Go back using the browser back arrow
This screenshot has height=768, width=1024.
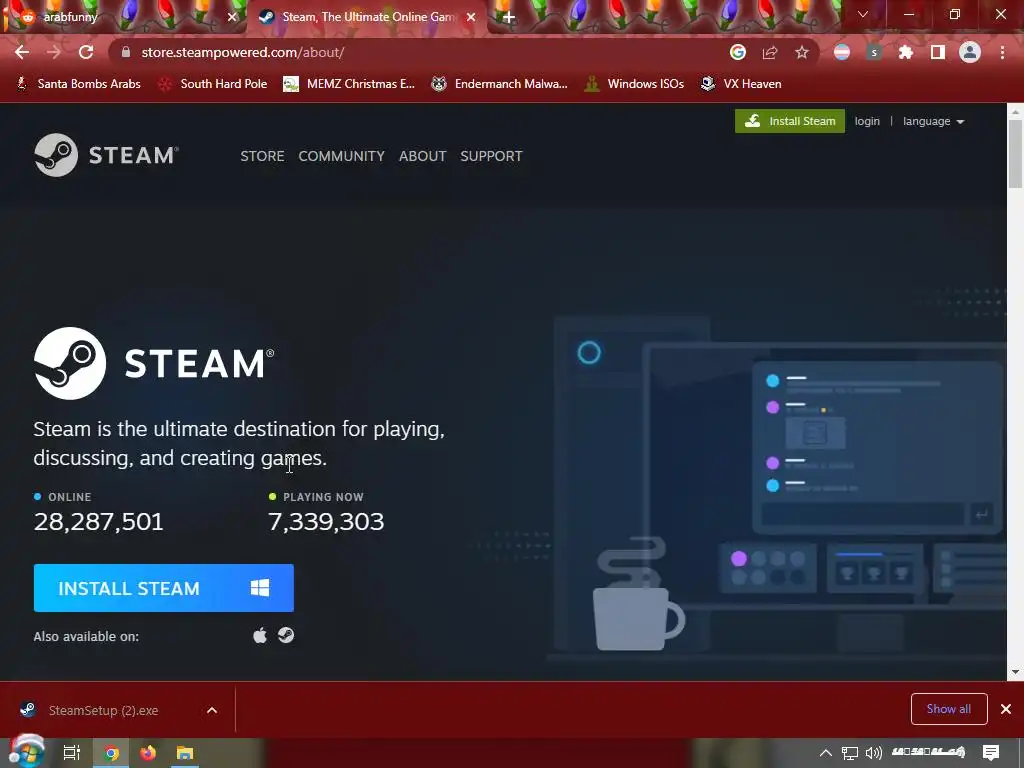point(22,52)
